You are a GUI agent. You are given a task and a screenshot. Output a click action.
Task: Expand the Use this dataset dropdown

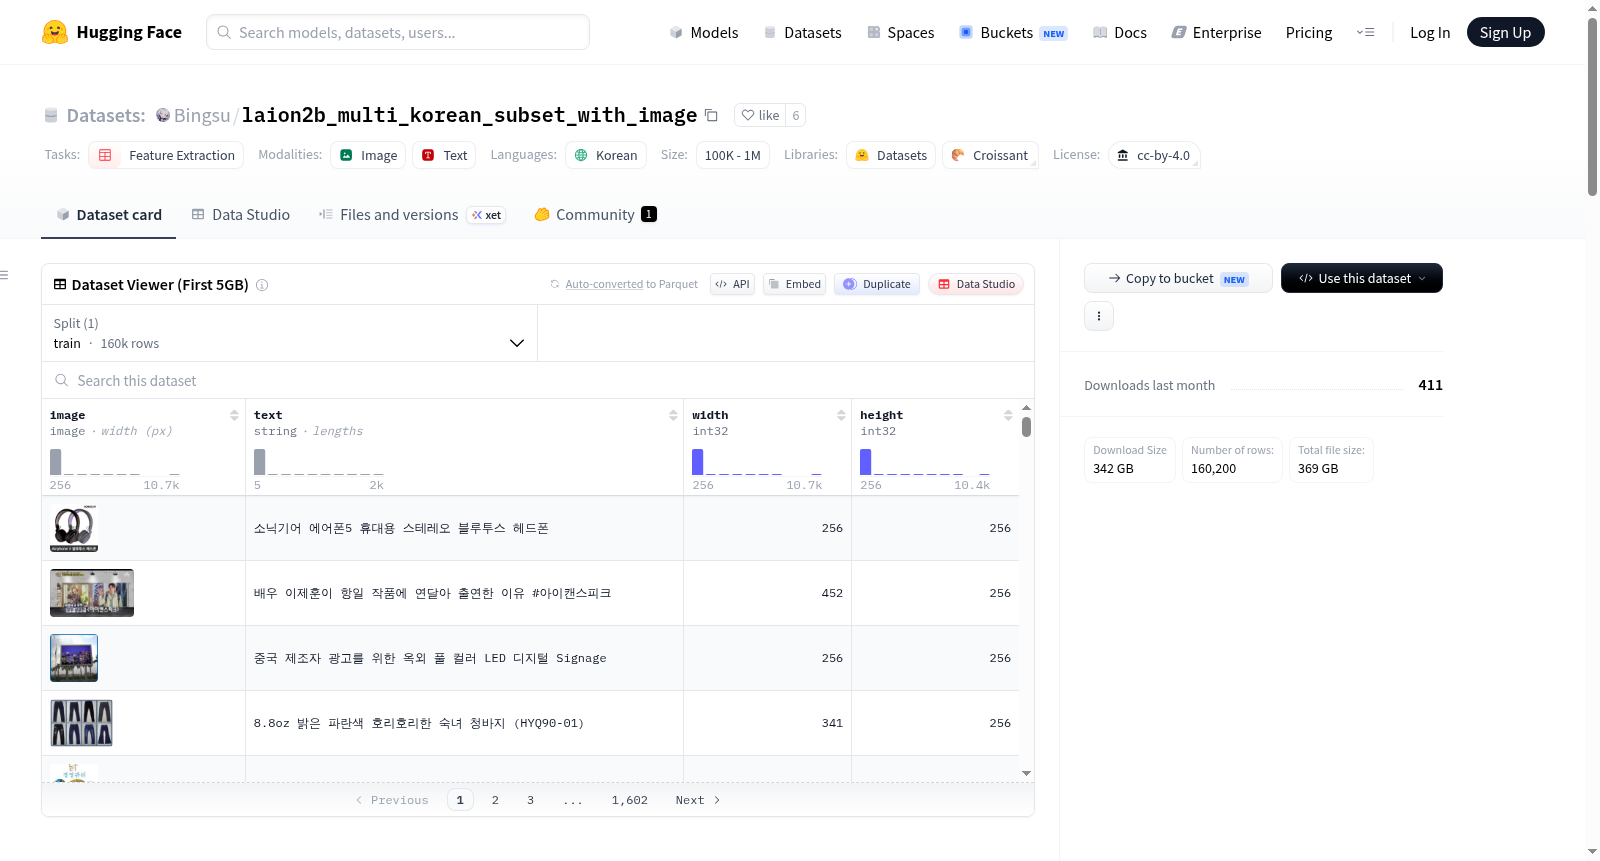click(x=1361, y=278)
